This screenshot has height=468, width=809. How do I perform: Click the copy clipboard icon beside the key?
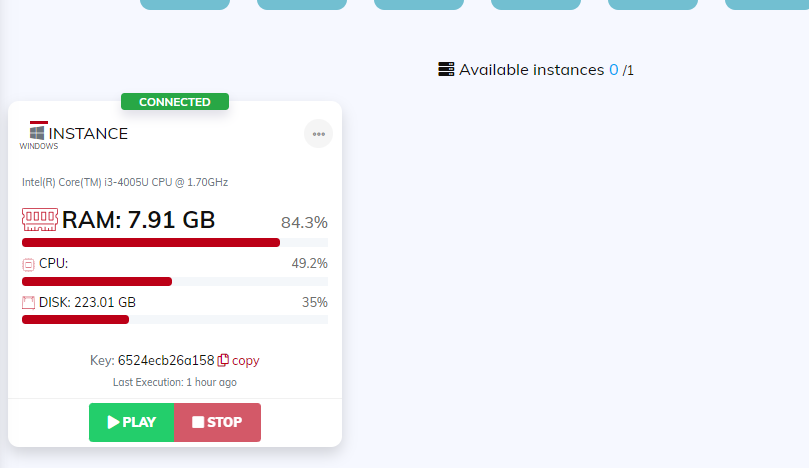coord(223,360)
